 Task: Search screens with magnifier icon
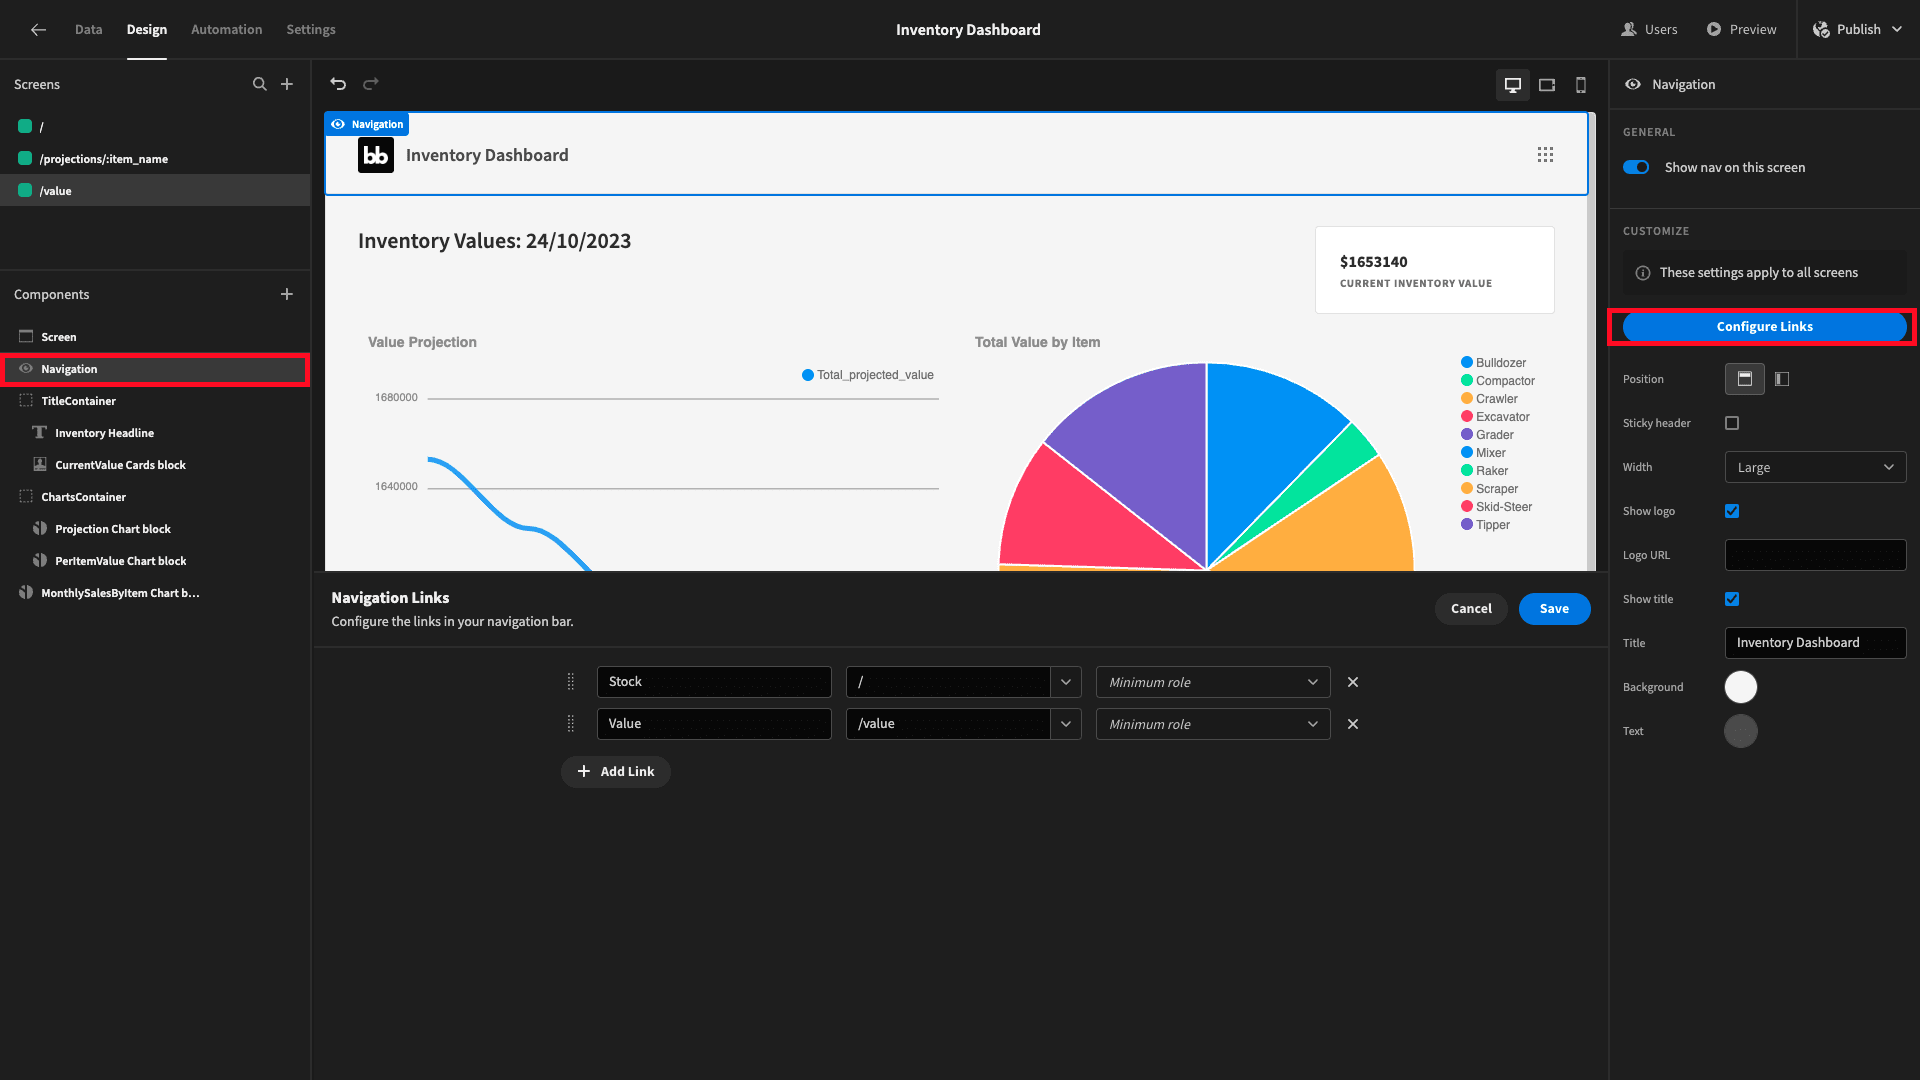click(x=260, y=84)
